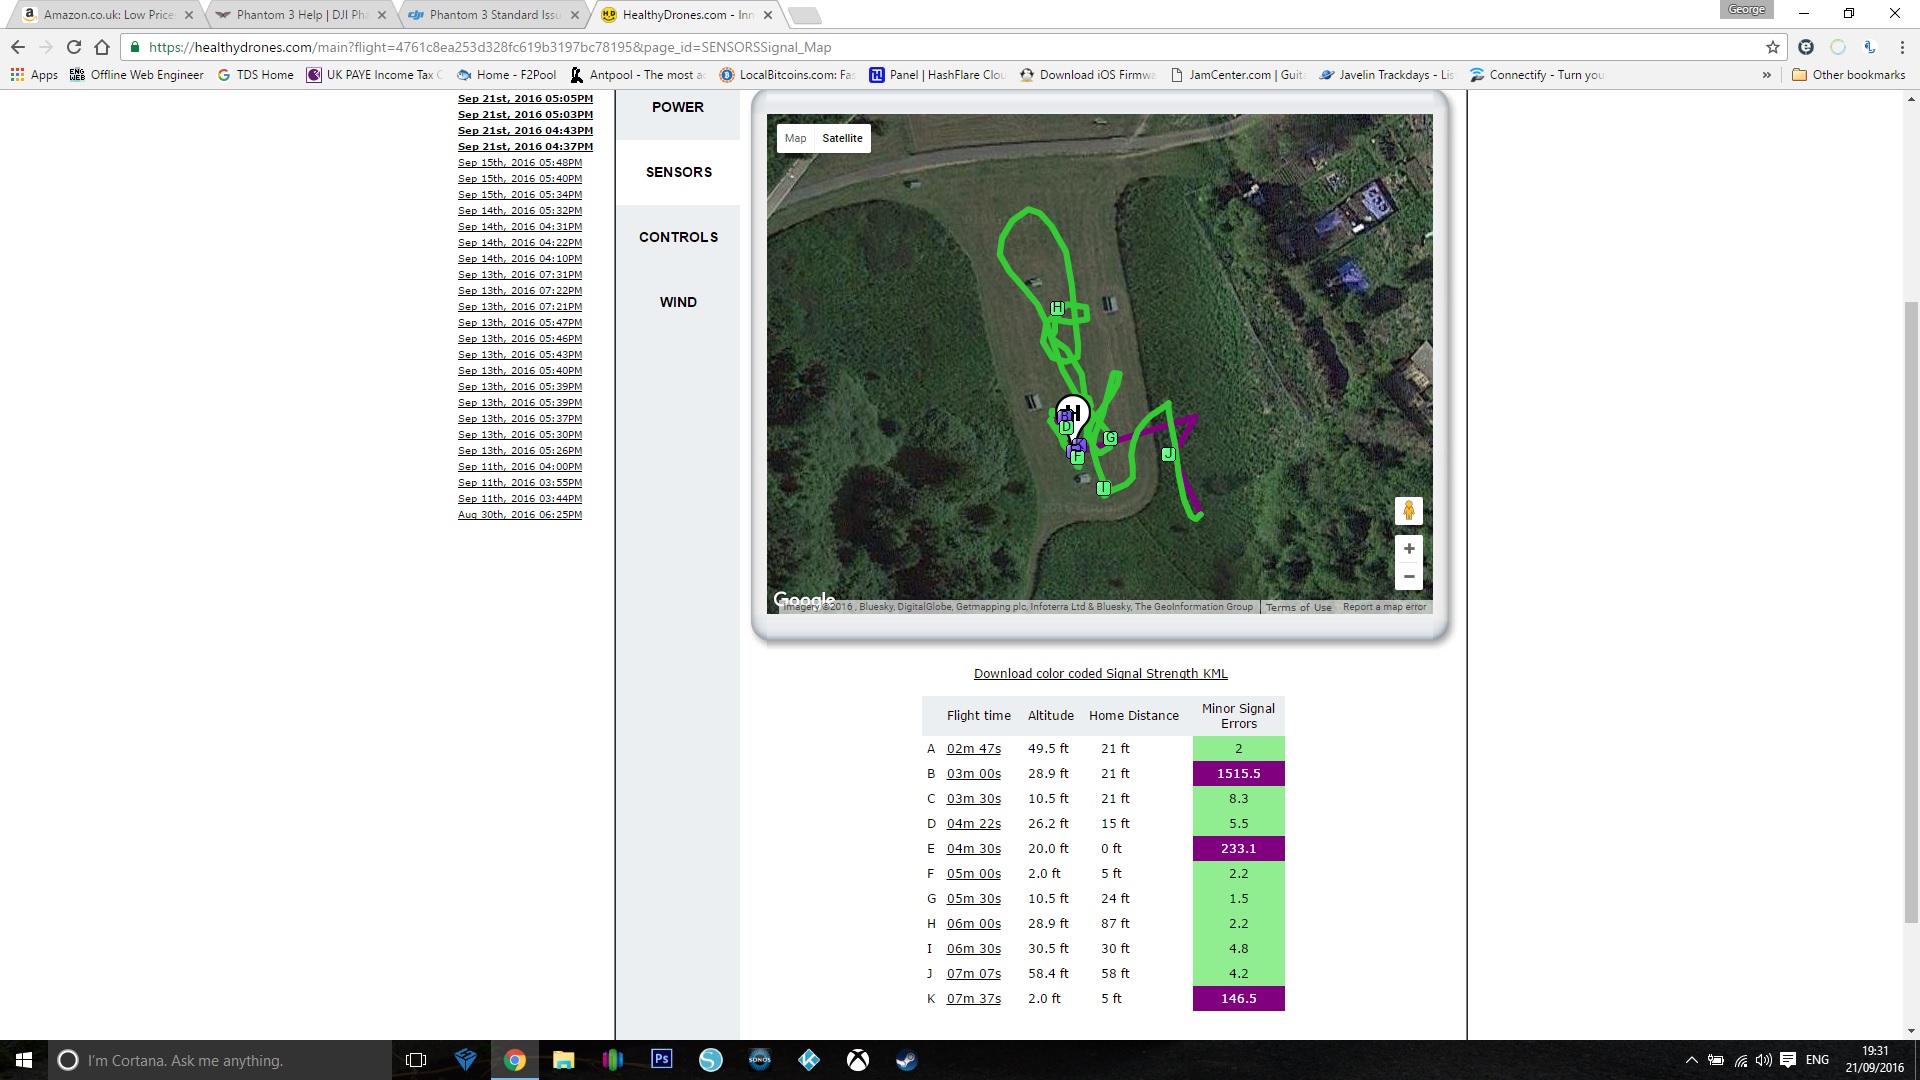Open Task View on taskbar
Viewport: 1920px width, 1080px height.
point(416,1060)
